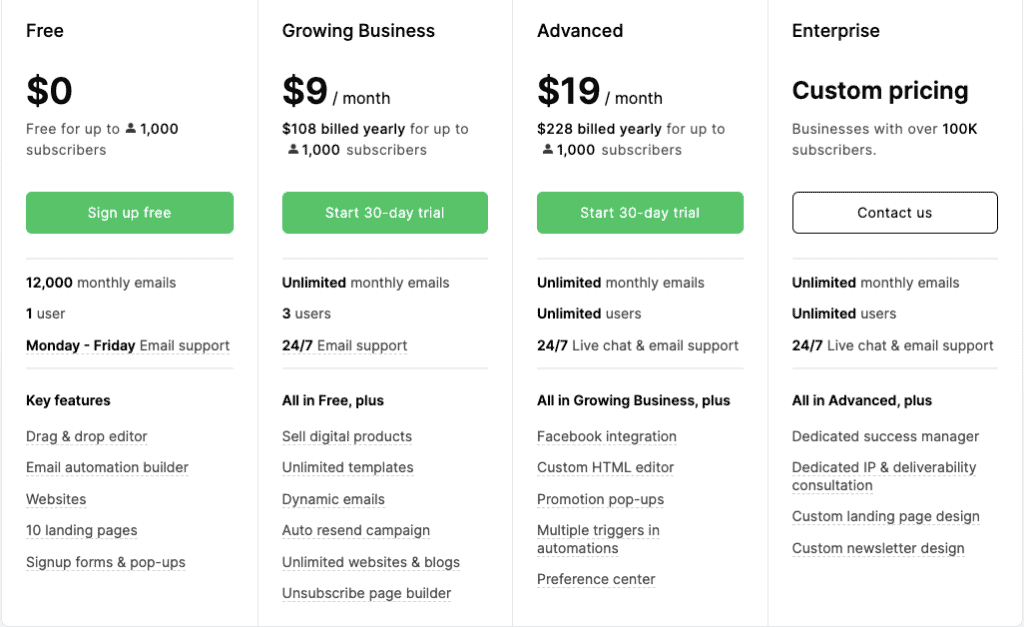Open the Drag & drop editor link
The image size is (1024, 627).
tap(86, 436)
